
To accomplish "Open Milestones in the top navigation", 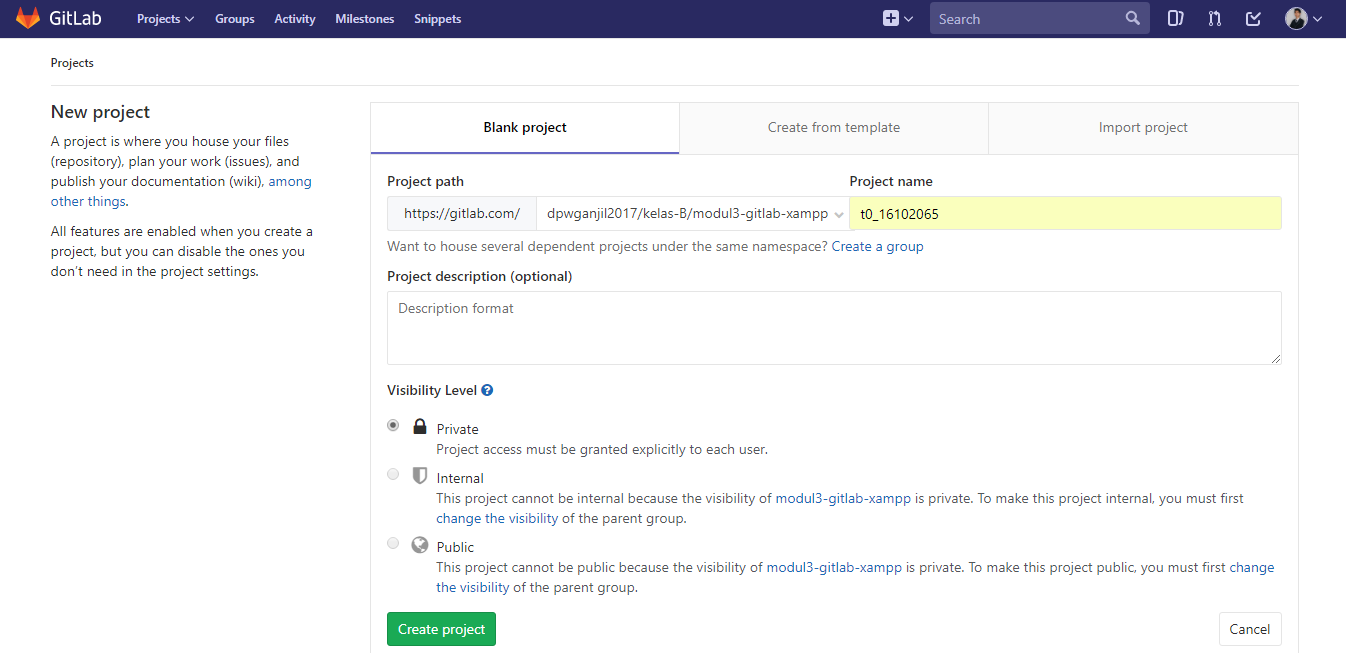I will pyautogui.click(x=365, y=19).
